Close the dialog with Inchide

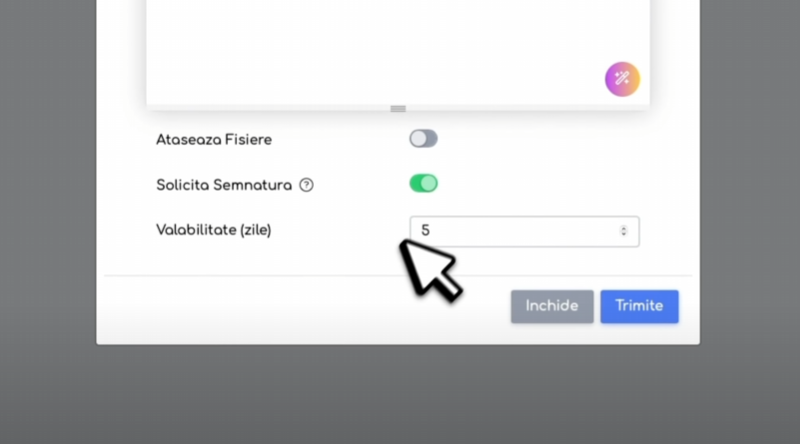[x=552, y=306]
